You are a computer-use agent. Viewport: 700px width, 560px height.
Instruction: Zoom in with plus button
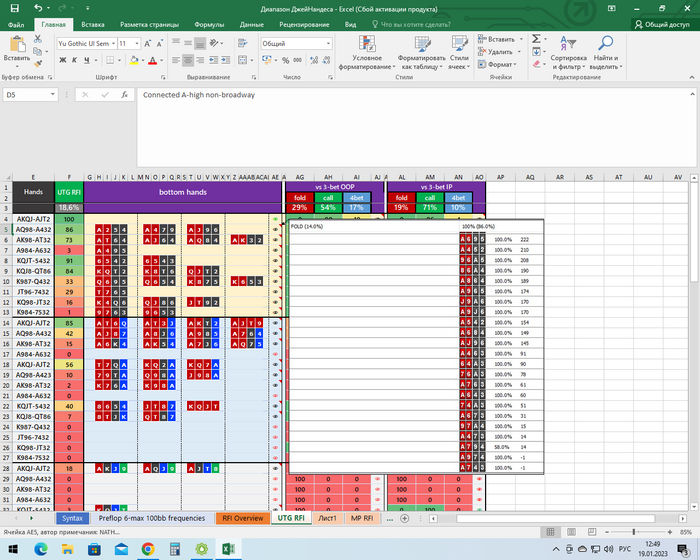pyautogui.click(x=670, y=532)
